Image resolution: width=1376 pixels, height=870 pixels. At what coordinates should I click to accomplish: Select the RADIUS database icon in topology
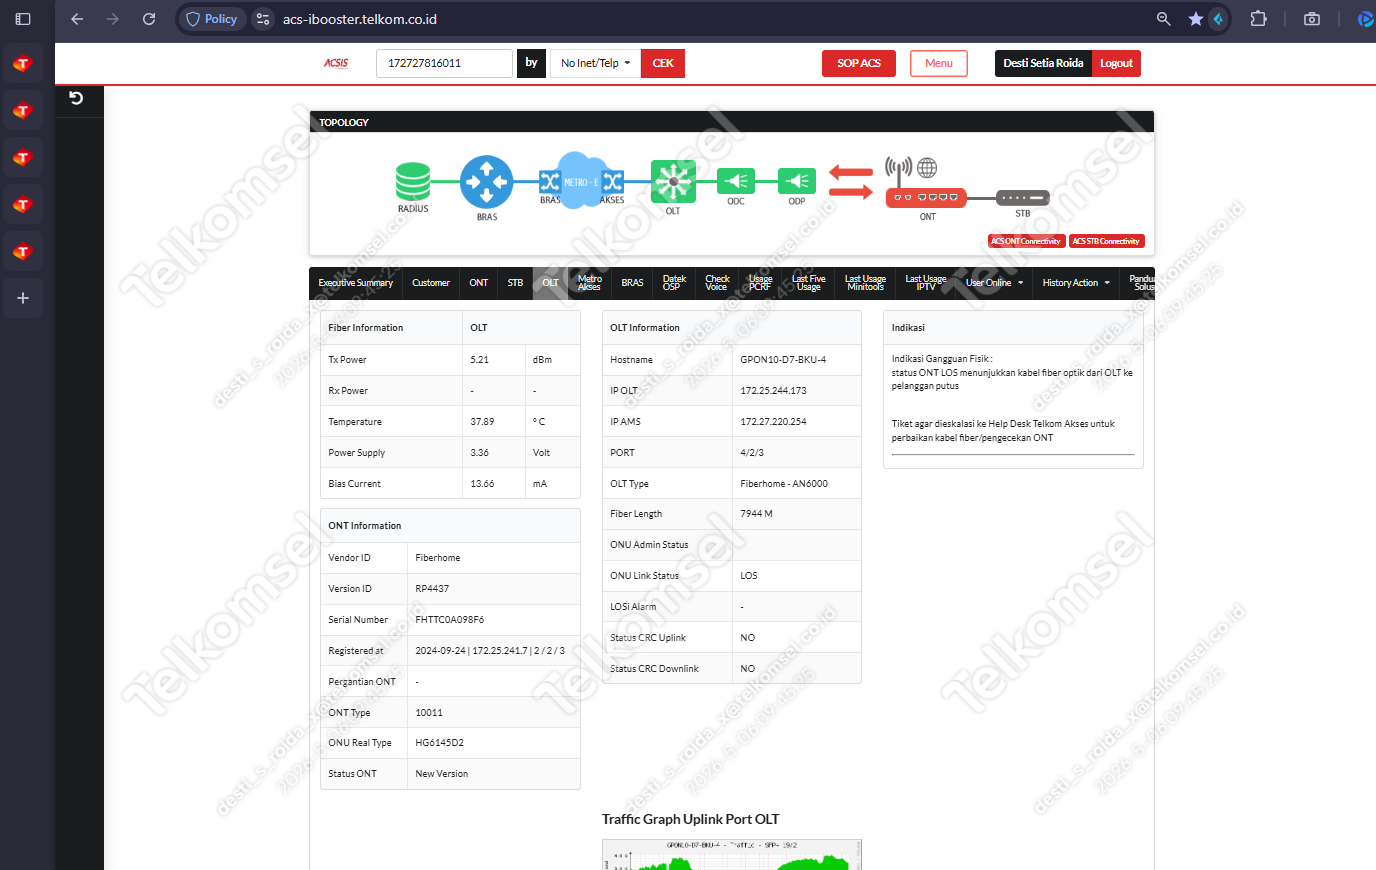click(413, 182)
